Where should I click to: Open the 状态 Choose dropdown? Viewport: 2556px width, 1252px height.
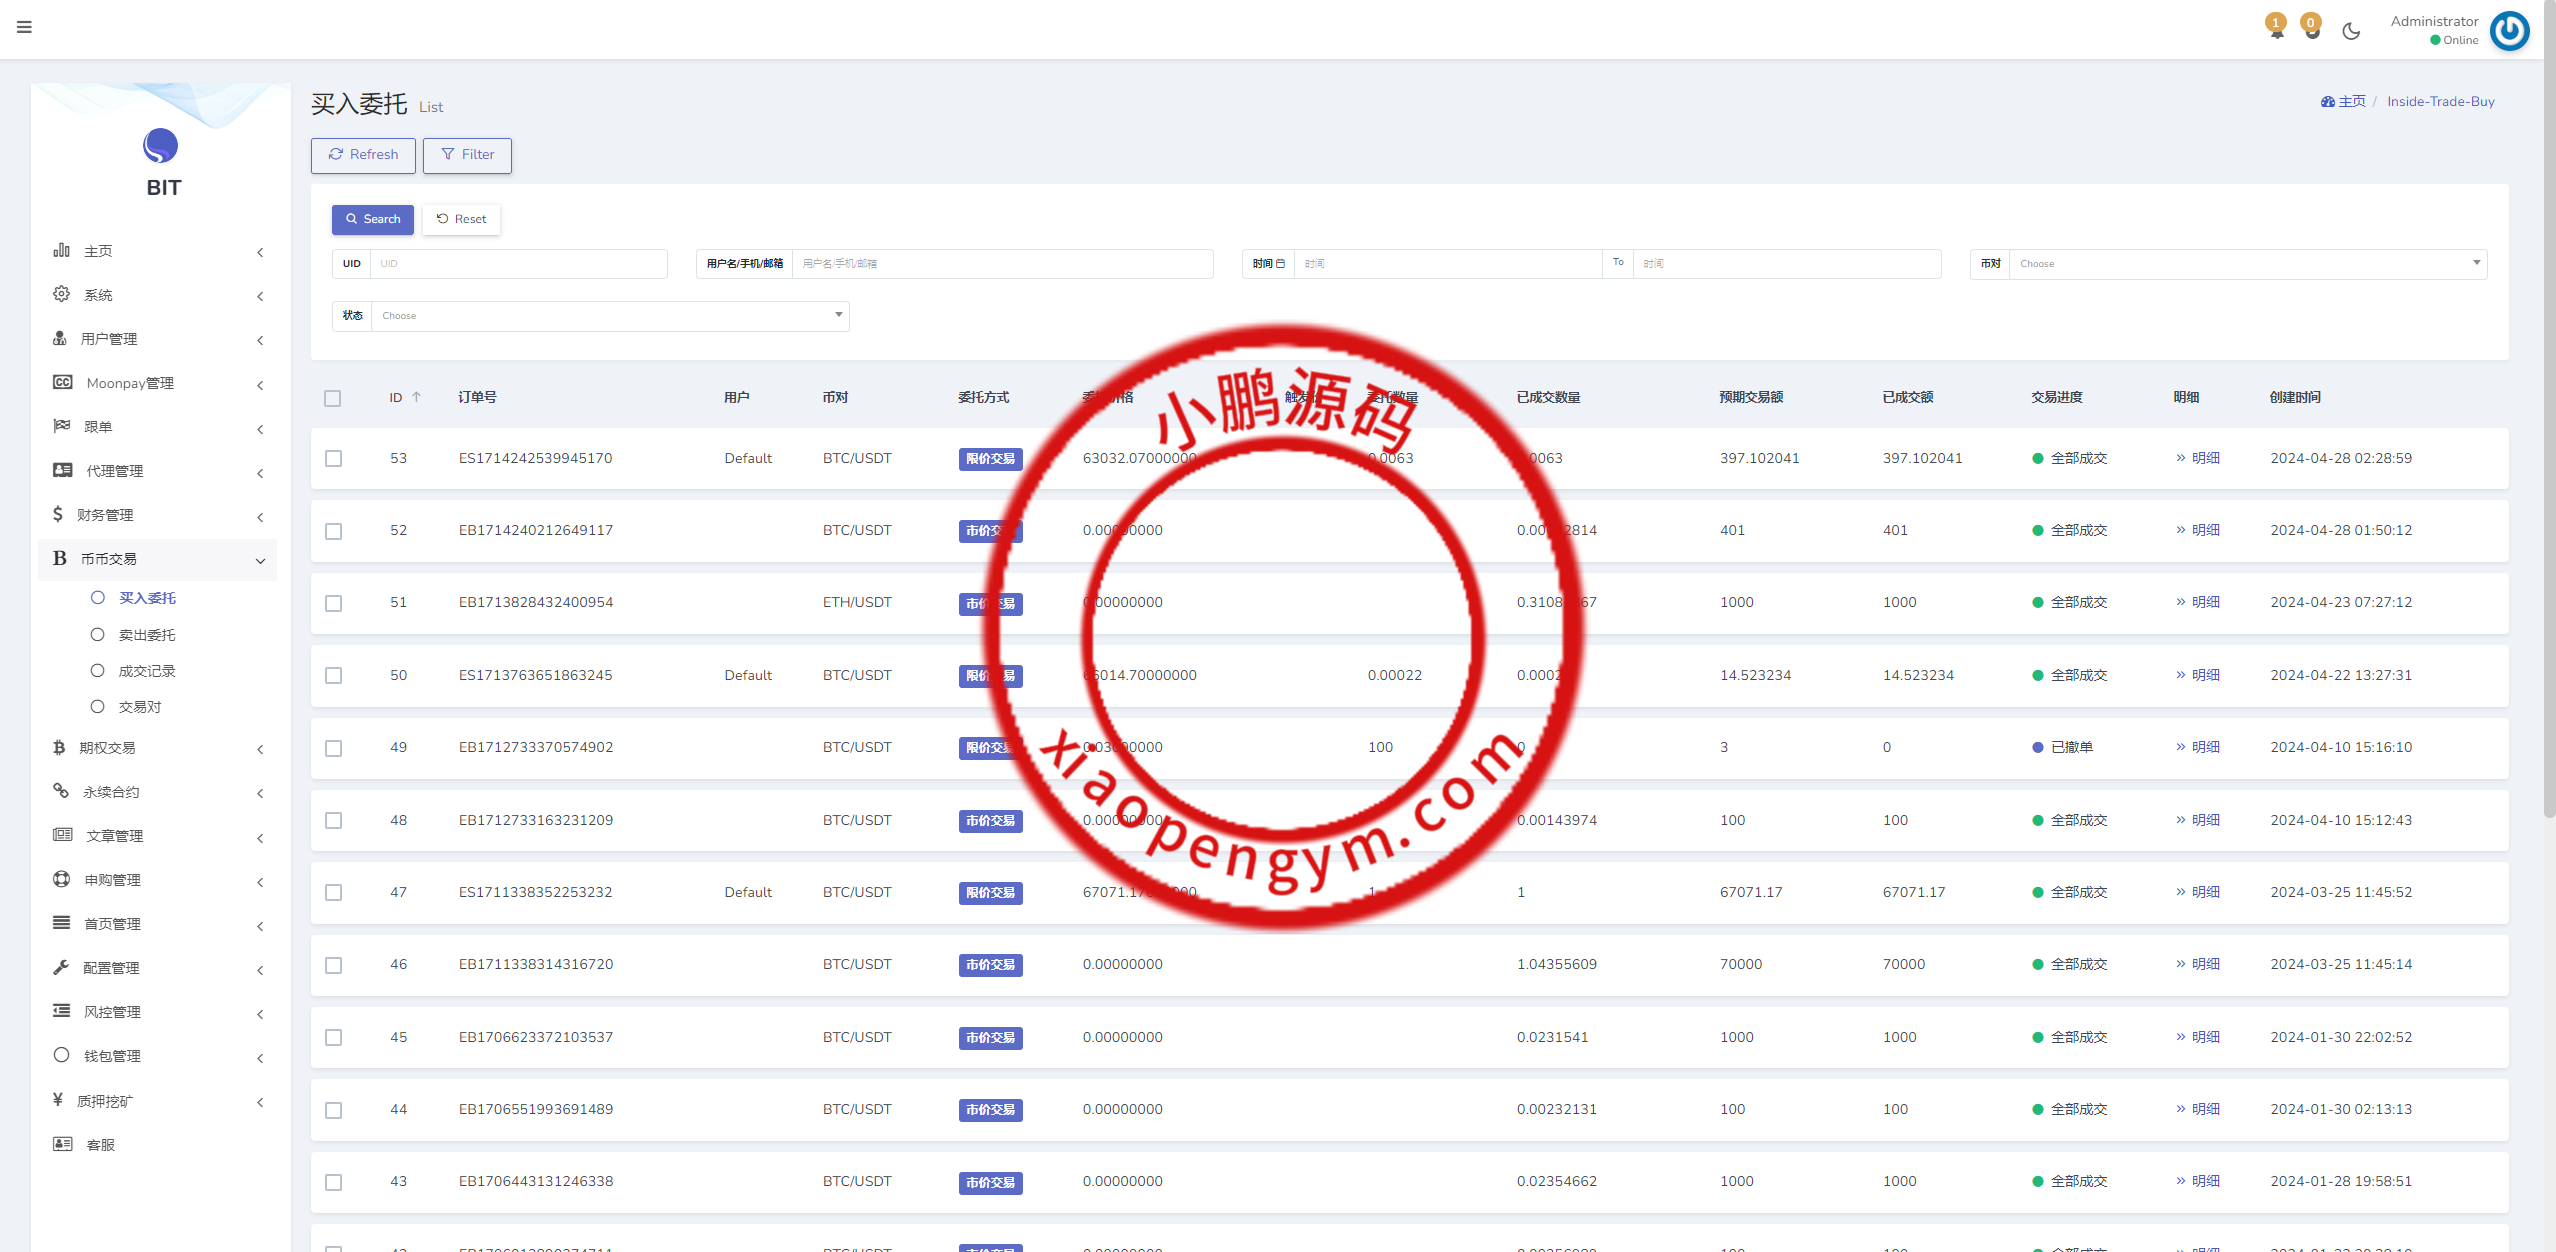(610, 316)
